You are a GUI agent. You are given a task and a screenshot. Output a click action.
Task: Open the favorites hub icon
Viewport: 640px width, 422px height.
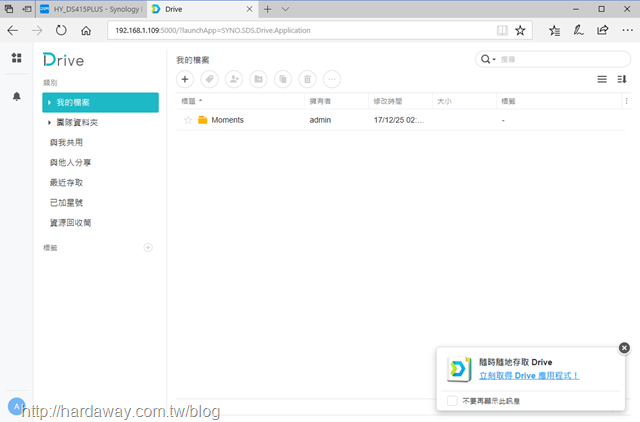tap(554, 30)
